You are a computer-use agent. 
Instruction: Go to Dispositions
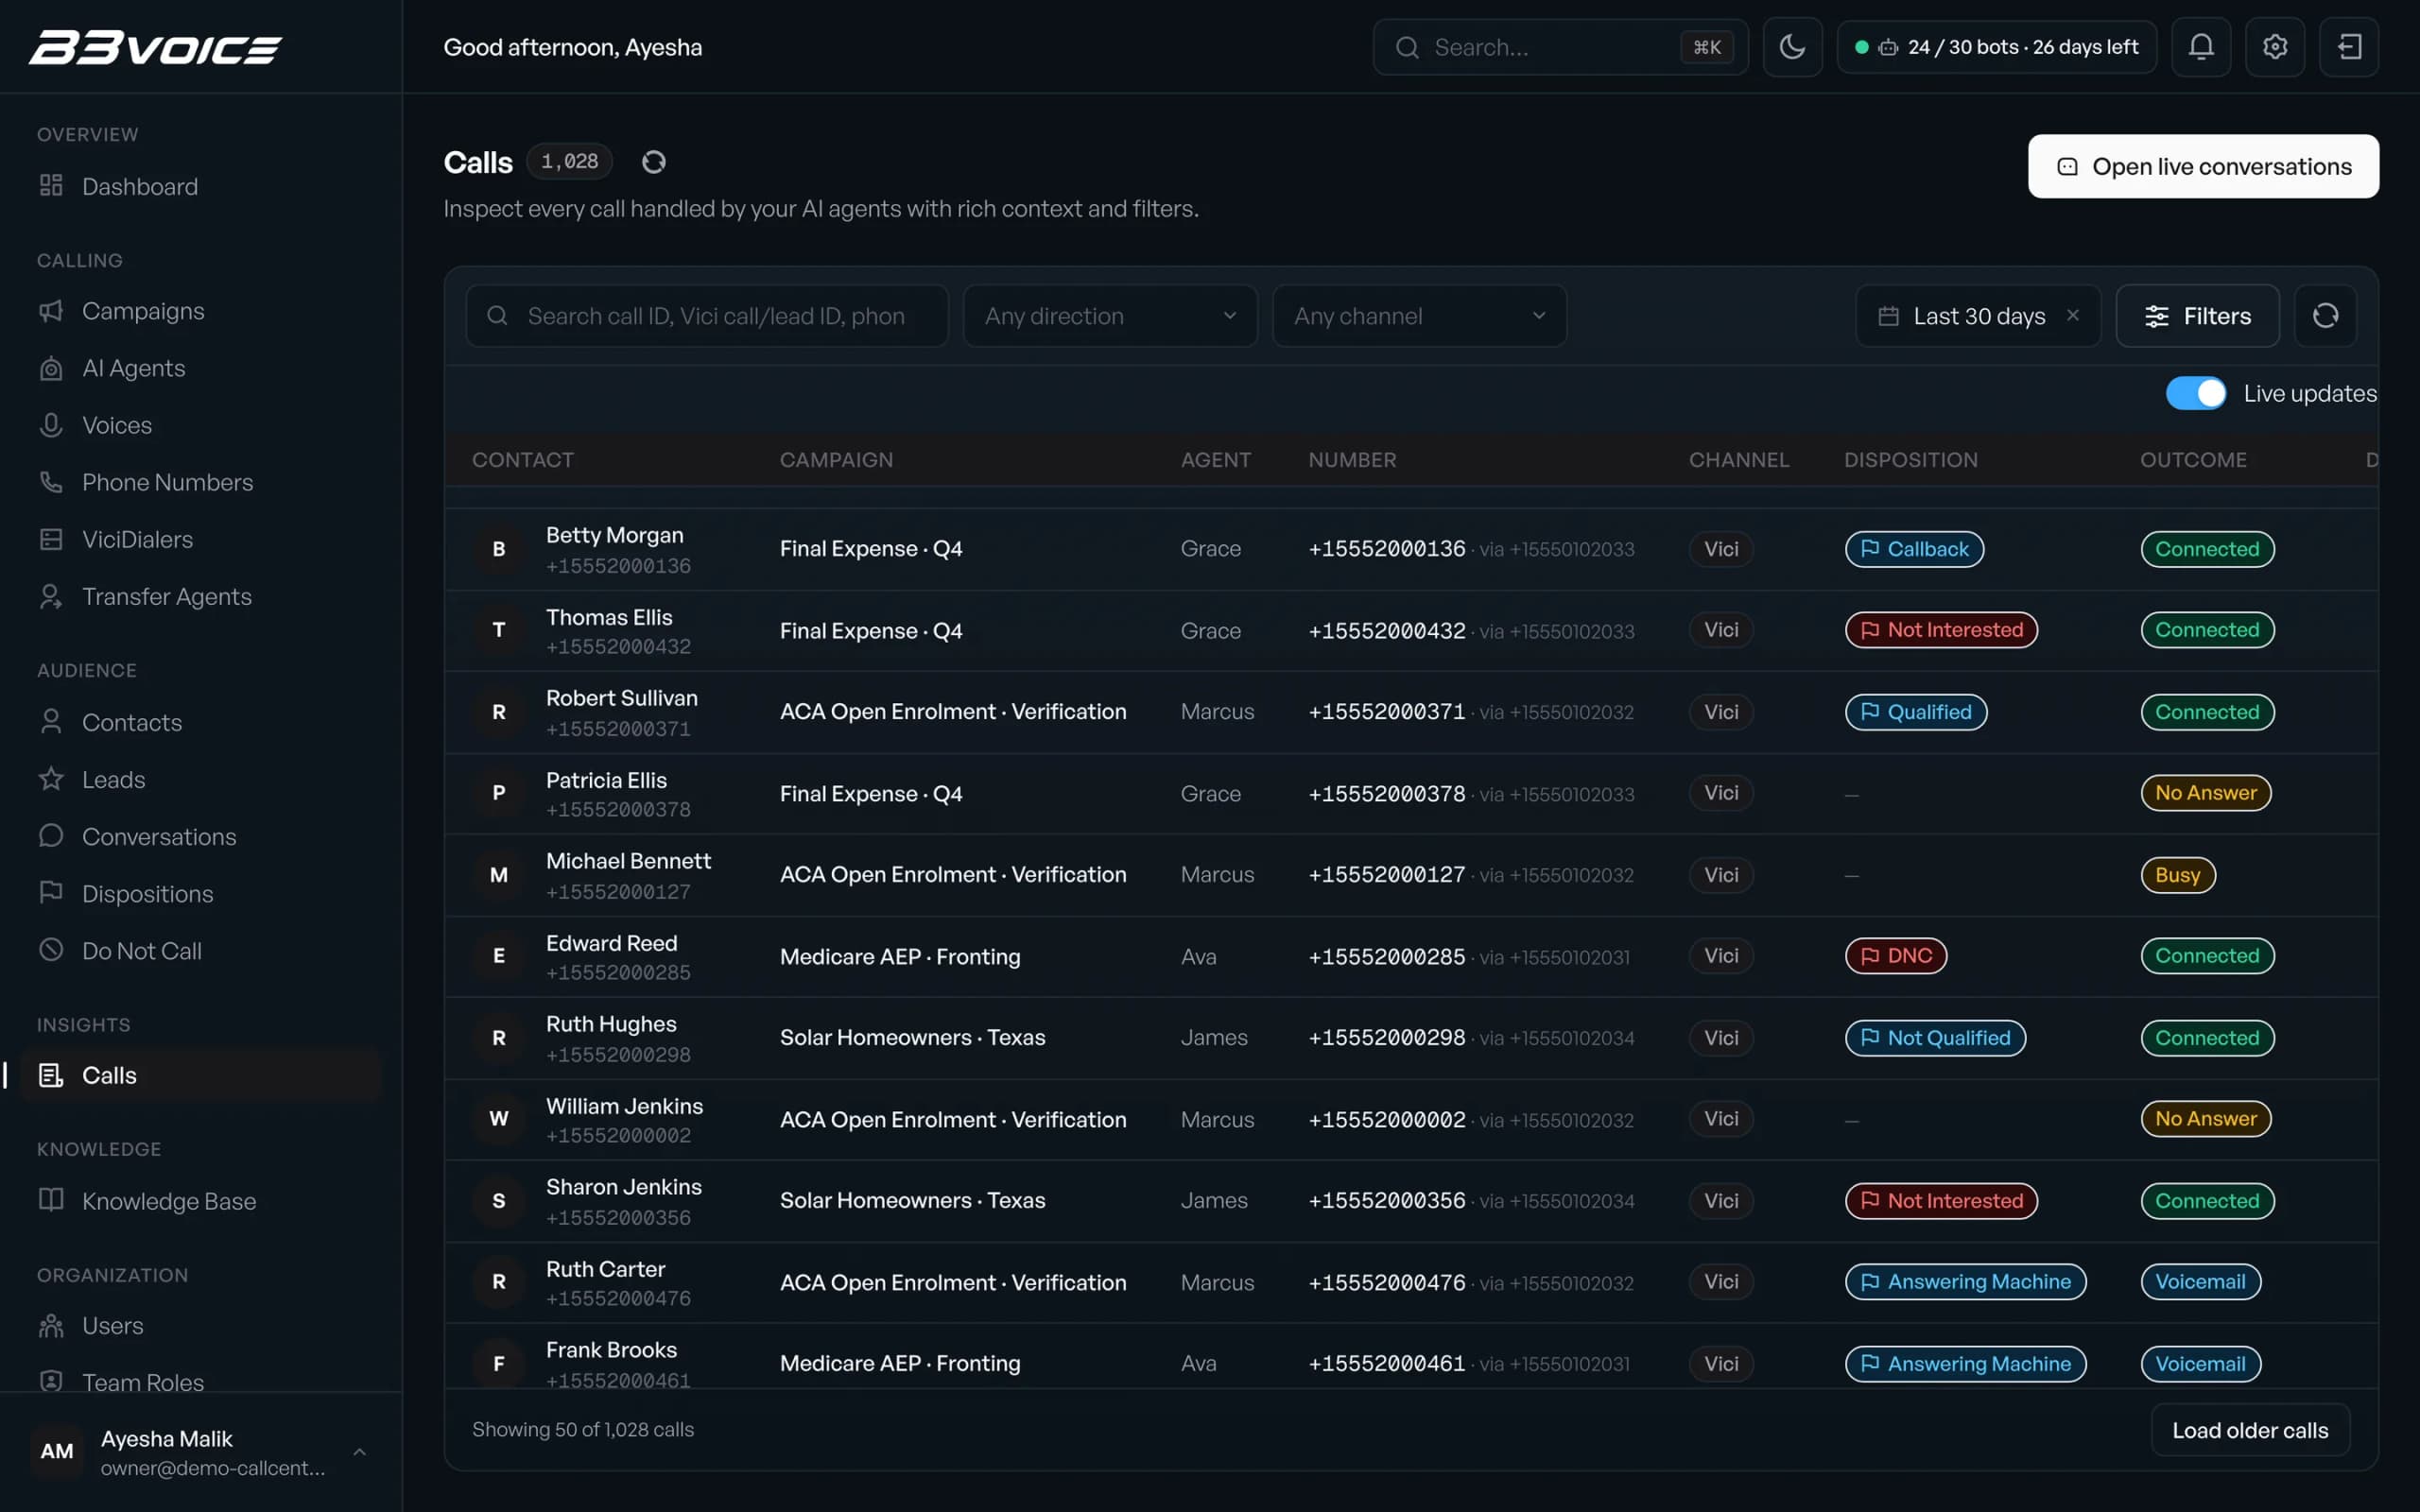(200, 893)
